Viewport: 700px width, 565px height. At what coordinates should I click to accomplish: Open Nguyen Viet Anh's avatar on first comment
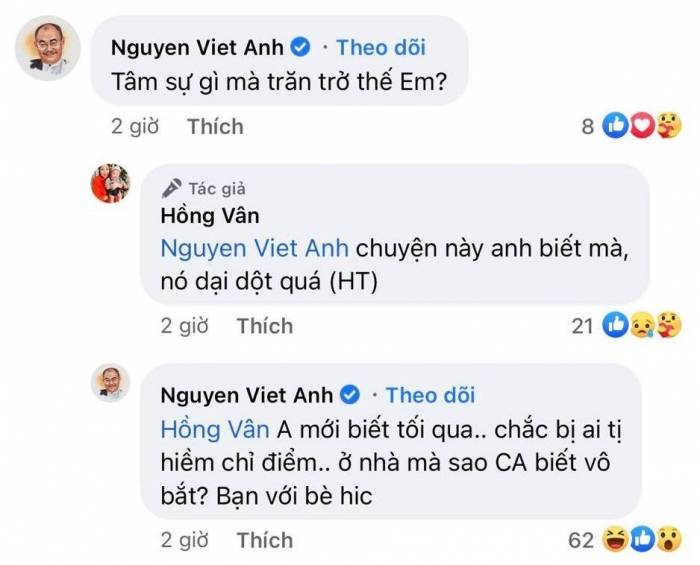[x=47, y=48]
